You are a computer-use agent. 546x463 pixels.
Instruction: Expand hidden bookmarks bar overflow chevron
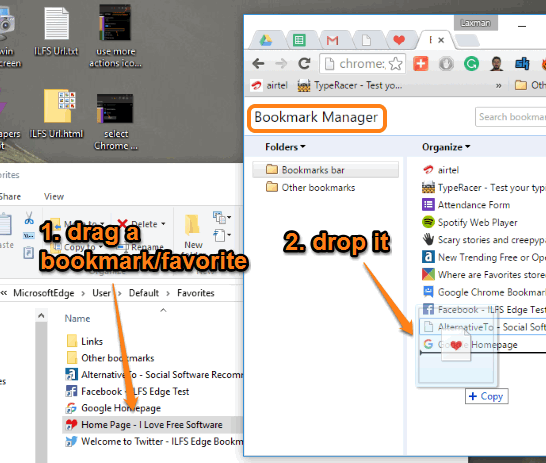coord(499,85)
